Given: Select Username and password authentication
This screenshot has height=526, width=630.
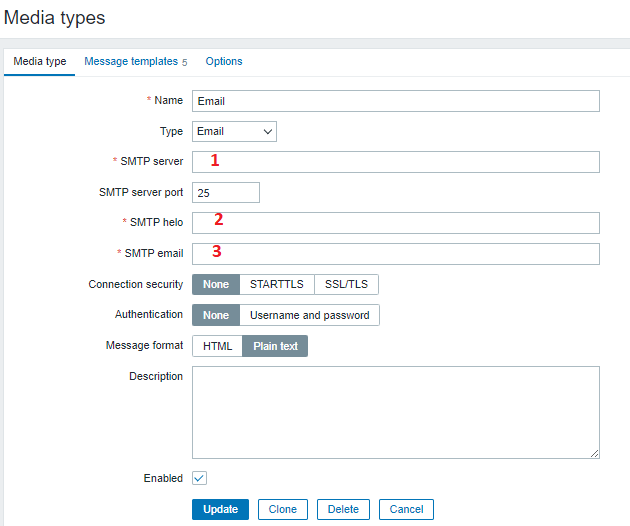Looking at the screenshot, I should point(309,315).
